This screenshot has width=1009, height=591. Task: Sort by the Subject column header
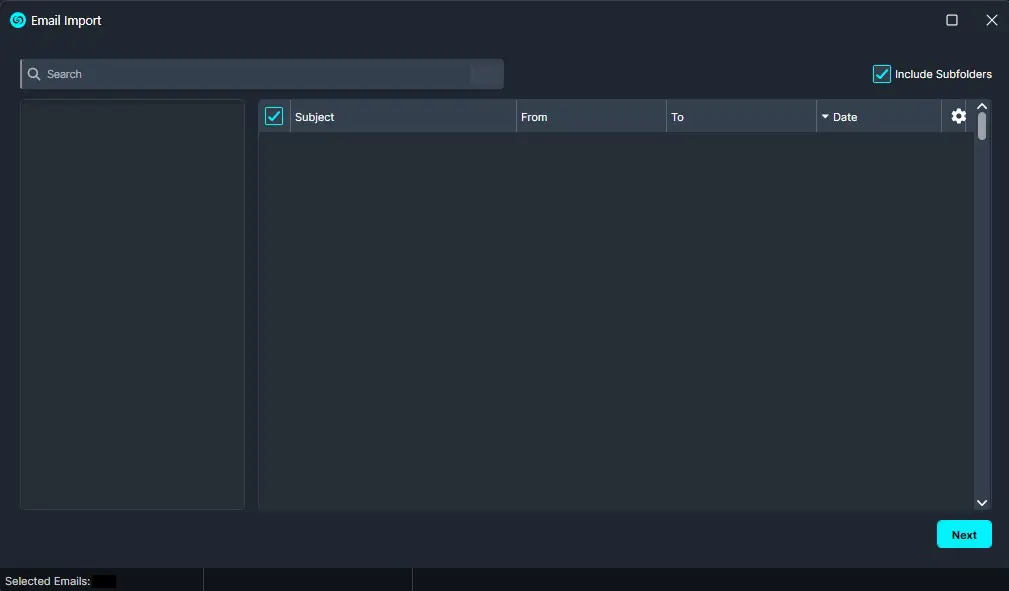[x=403, y=117]
